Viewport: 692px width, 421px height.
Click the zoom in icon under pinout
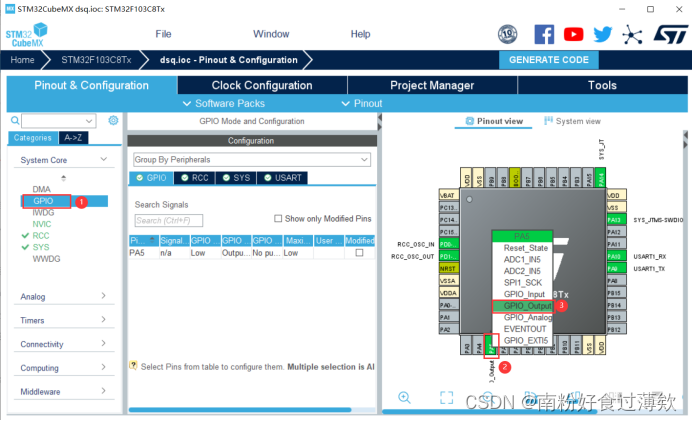click(404, 398)
